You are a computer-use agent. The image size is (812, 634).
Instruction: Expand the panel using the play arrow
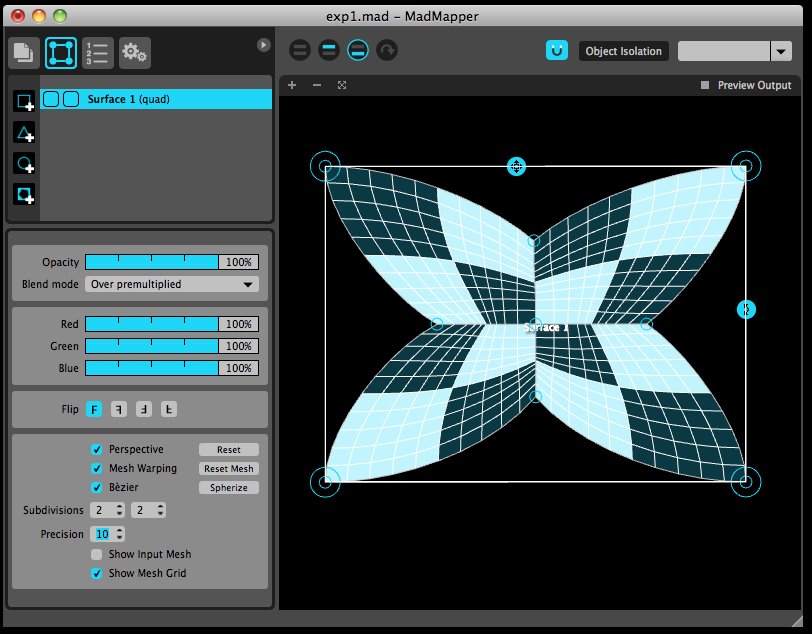(263, 45)
